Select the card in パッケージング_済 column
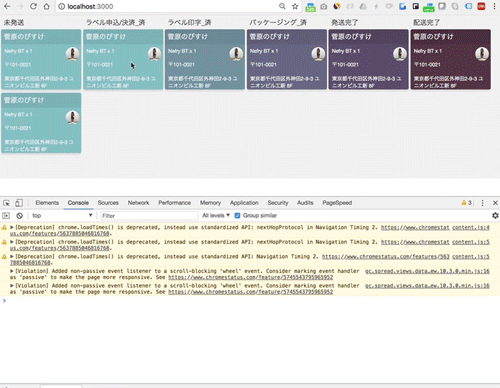500x388 pixels. 287,59
